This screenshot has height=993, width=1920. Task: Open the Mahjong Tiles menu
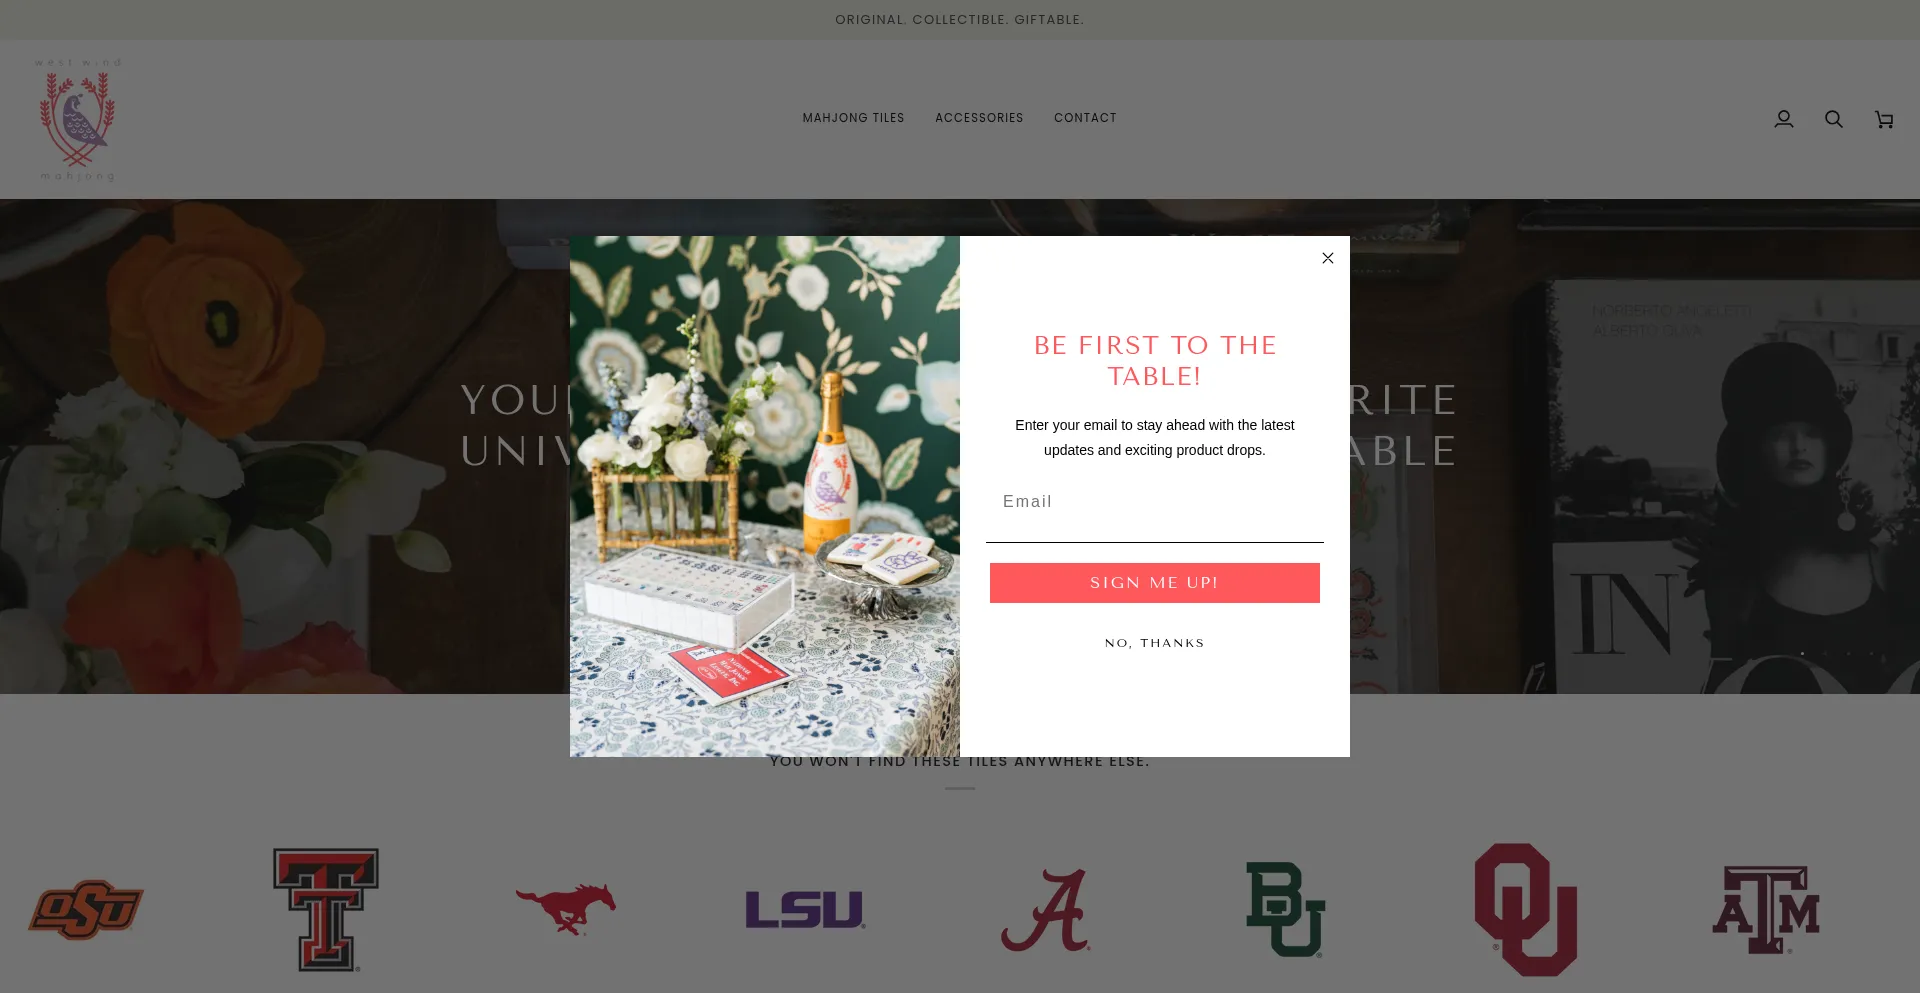click(x=853, y=118)
